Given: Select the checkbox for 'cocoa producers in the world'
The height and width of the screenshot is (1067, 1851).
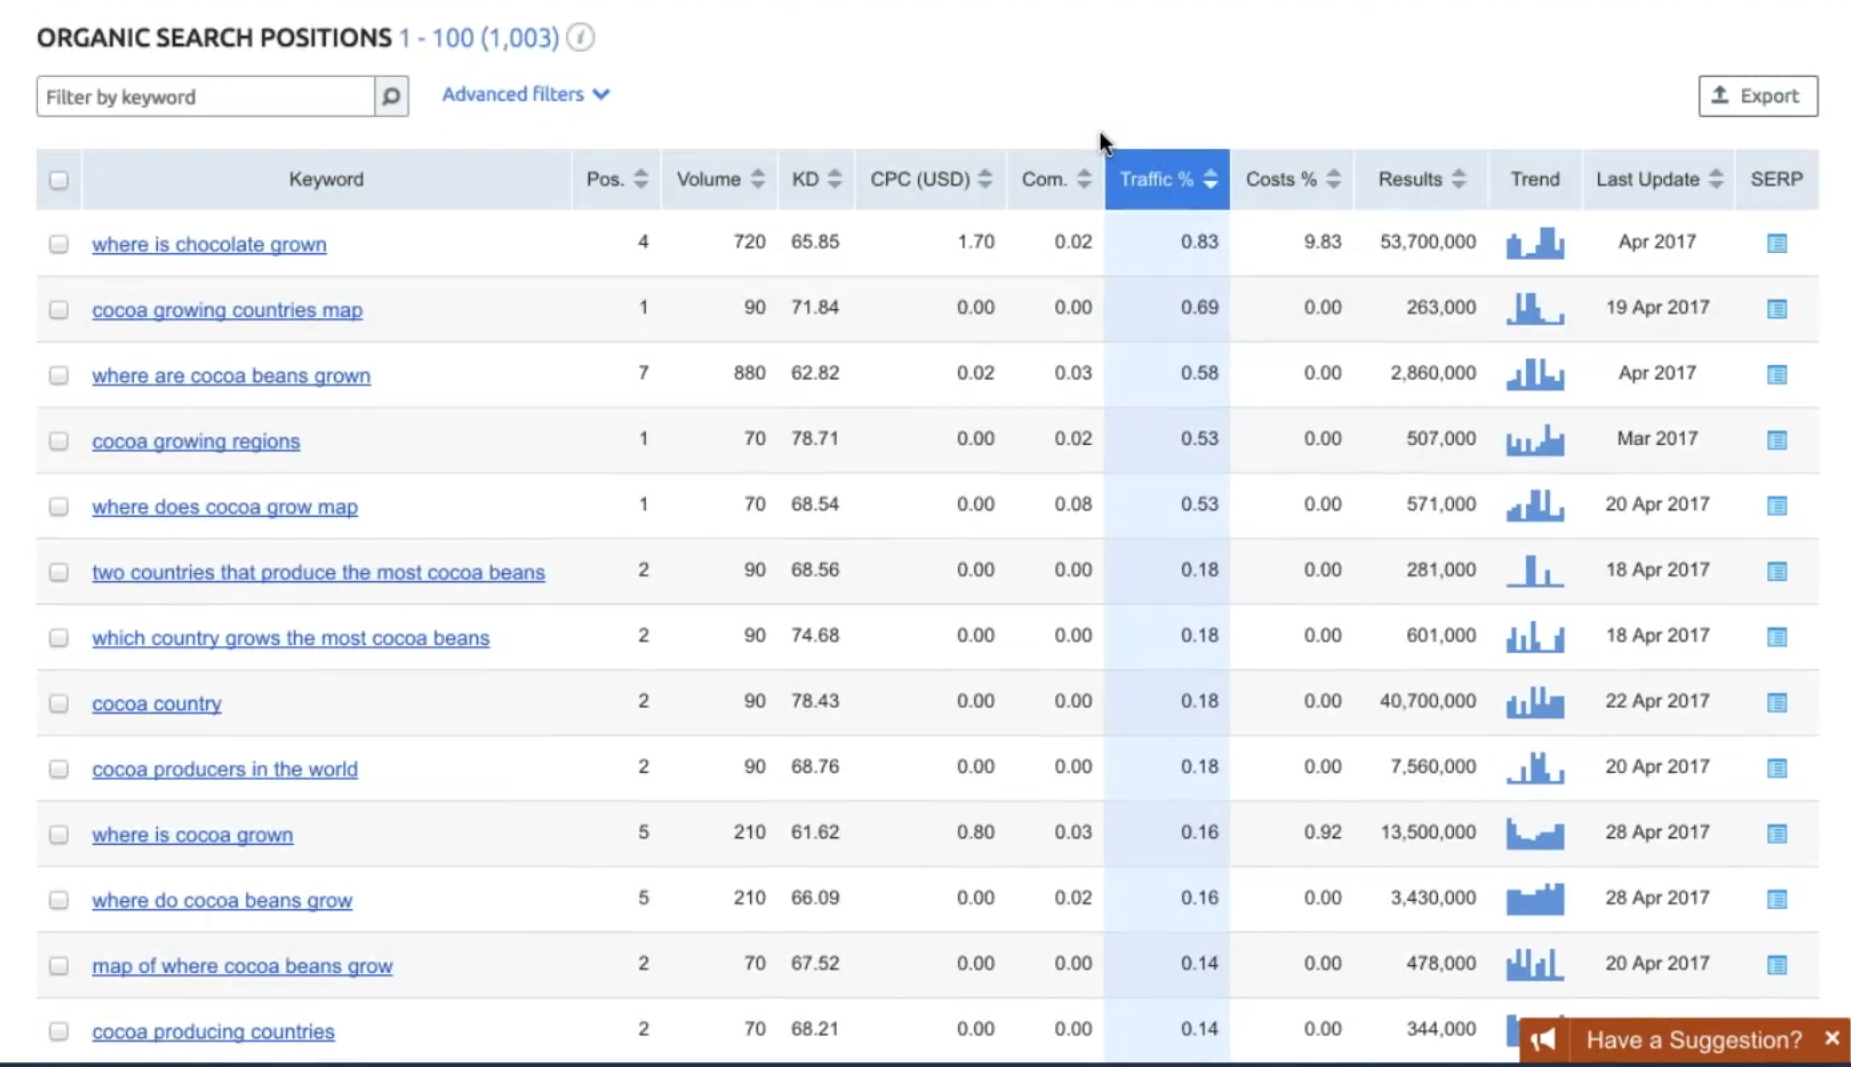Looking at the screenshot, I should (x=59, y=769).
